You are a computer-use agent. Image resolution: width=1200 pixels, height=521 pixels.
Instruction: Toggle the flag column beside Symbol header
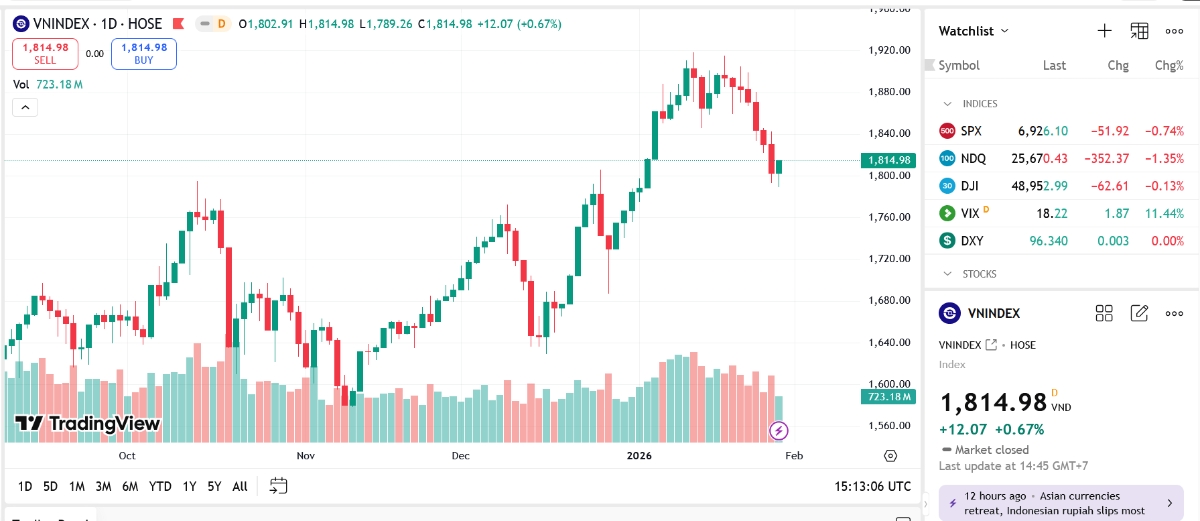[931, 66]
